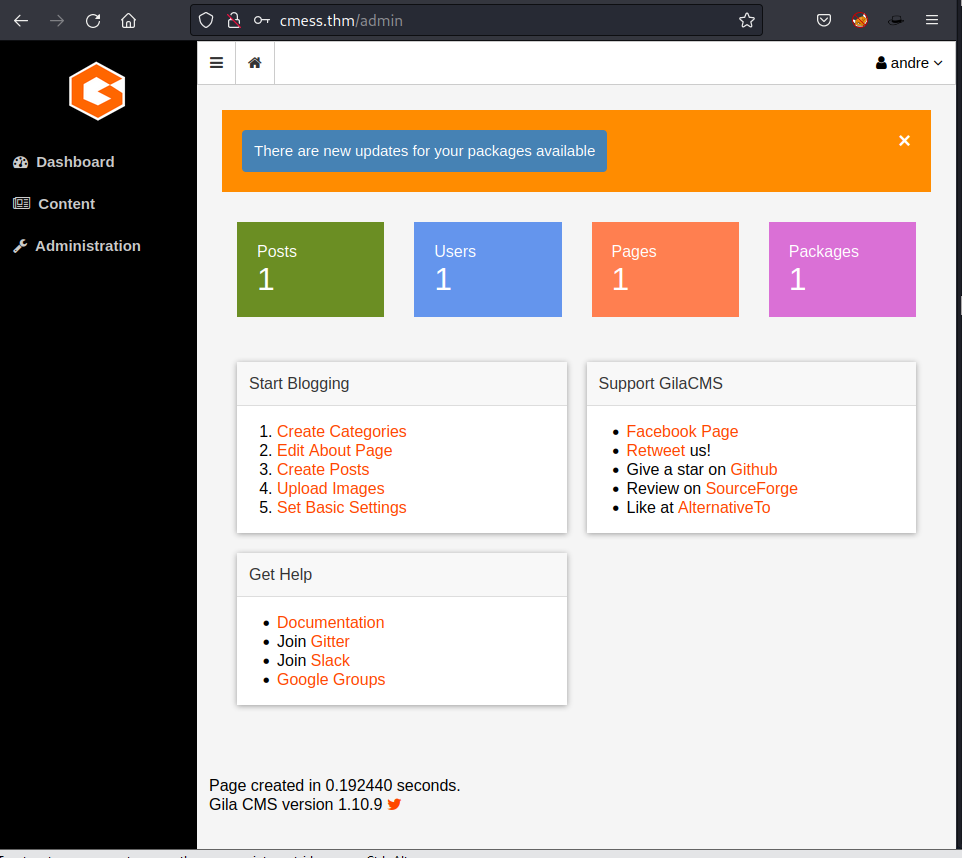Click the Gitter link
962x858 pixels.
[x=330, y=641]
